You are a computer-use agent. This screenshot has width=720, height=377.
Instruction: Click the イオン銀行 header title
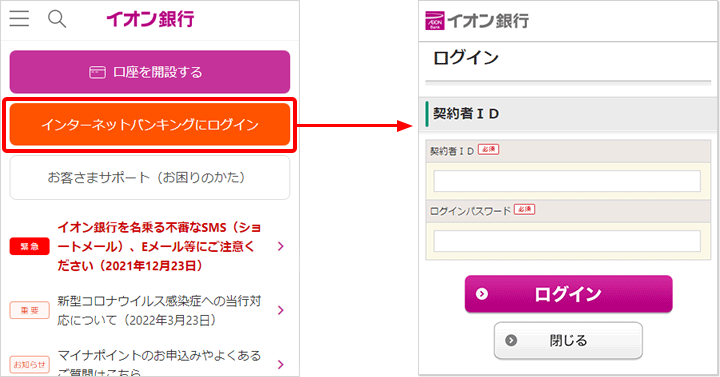coord(151,19)
